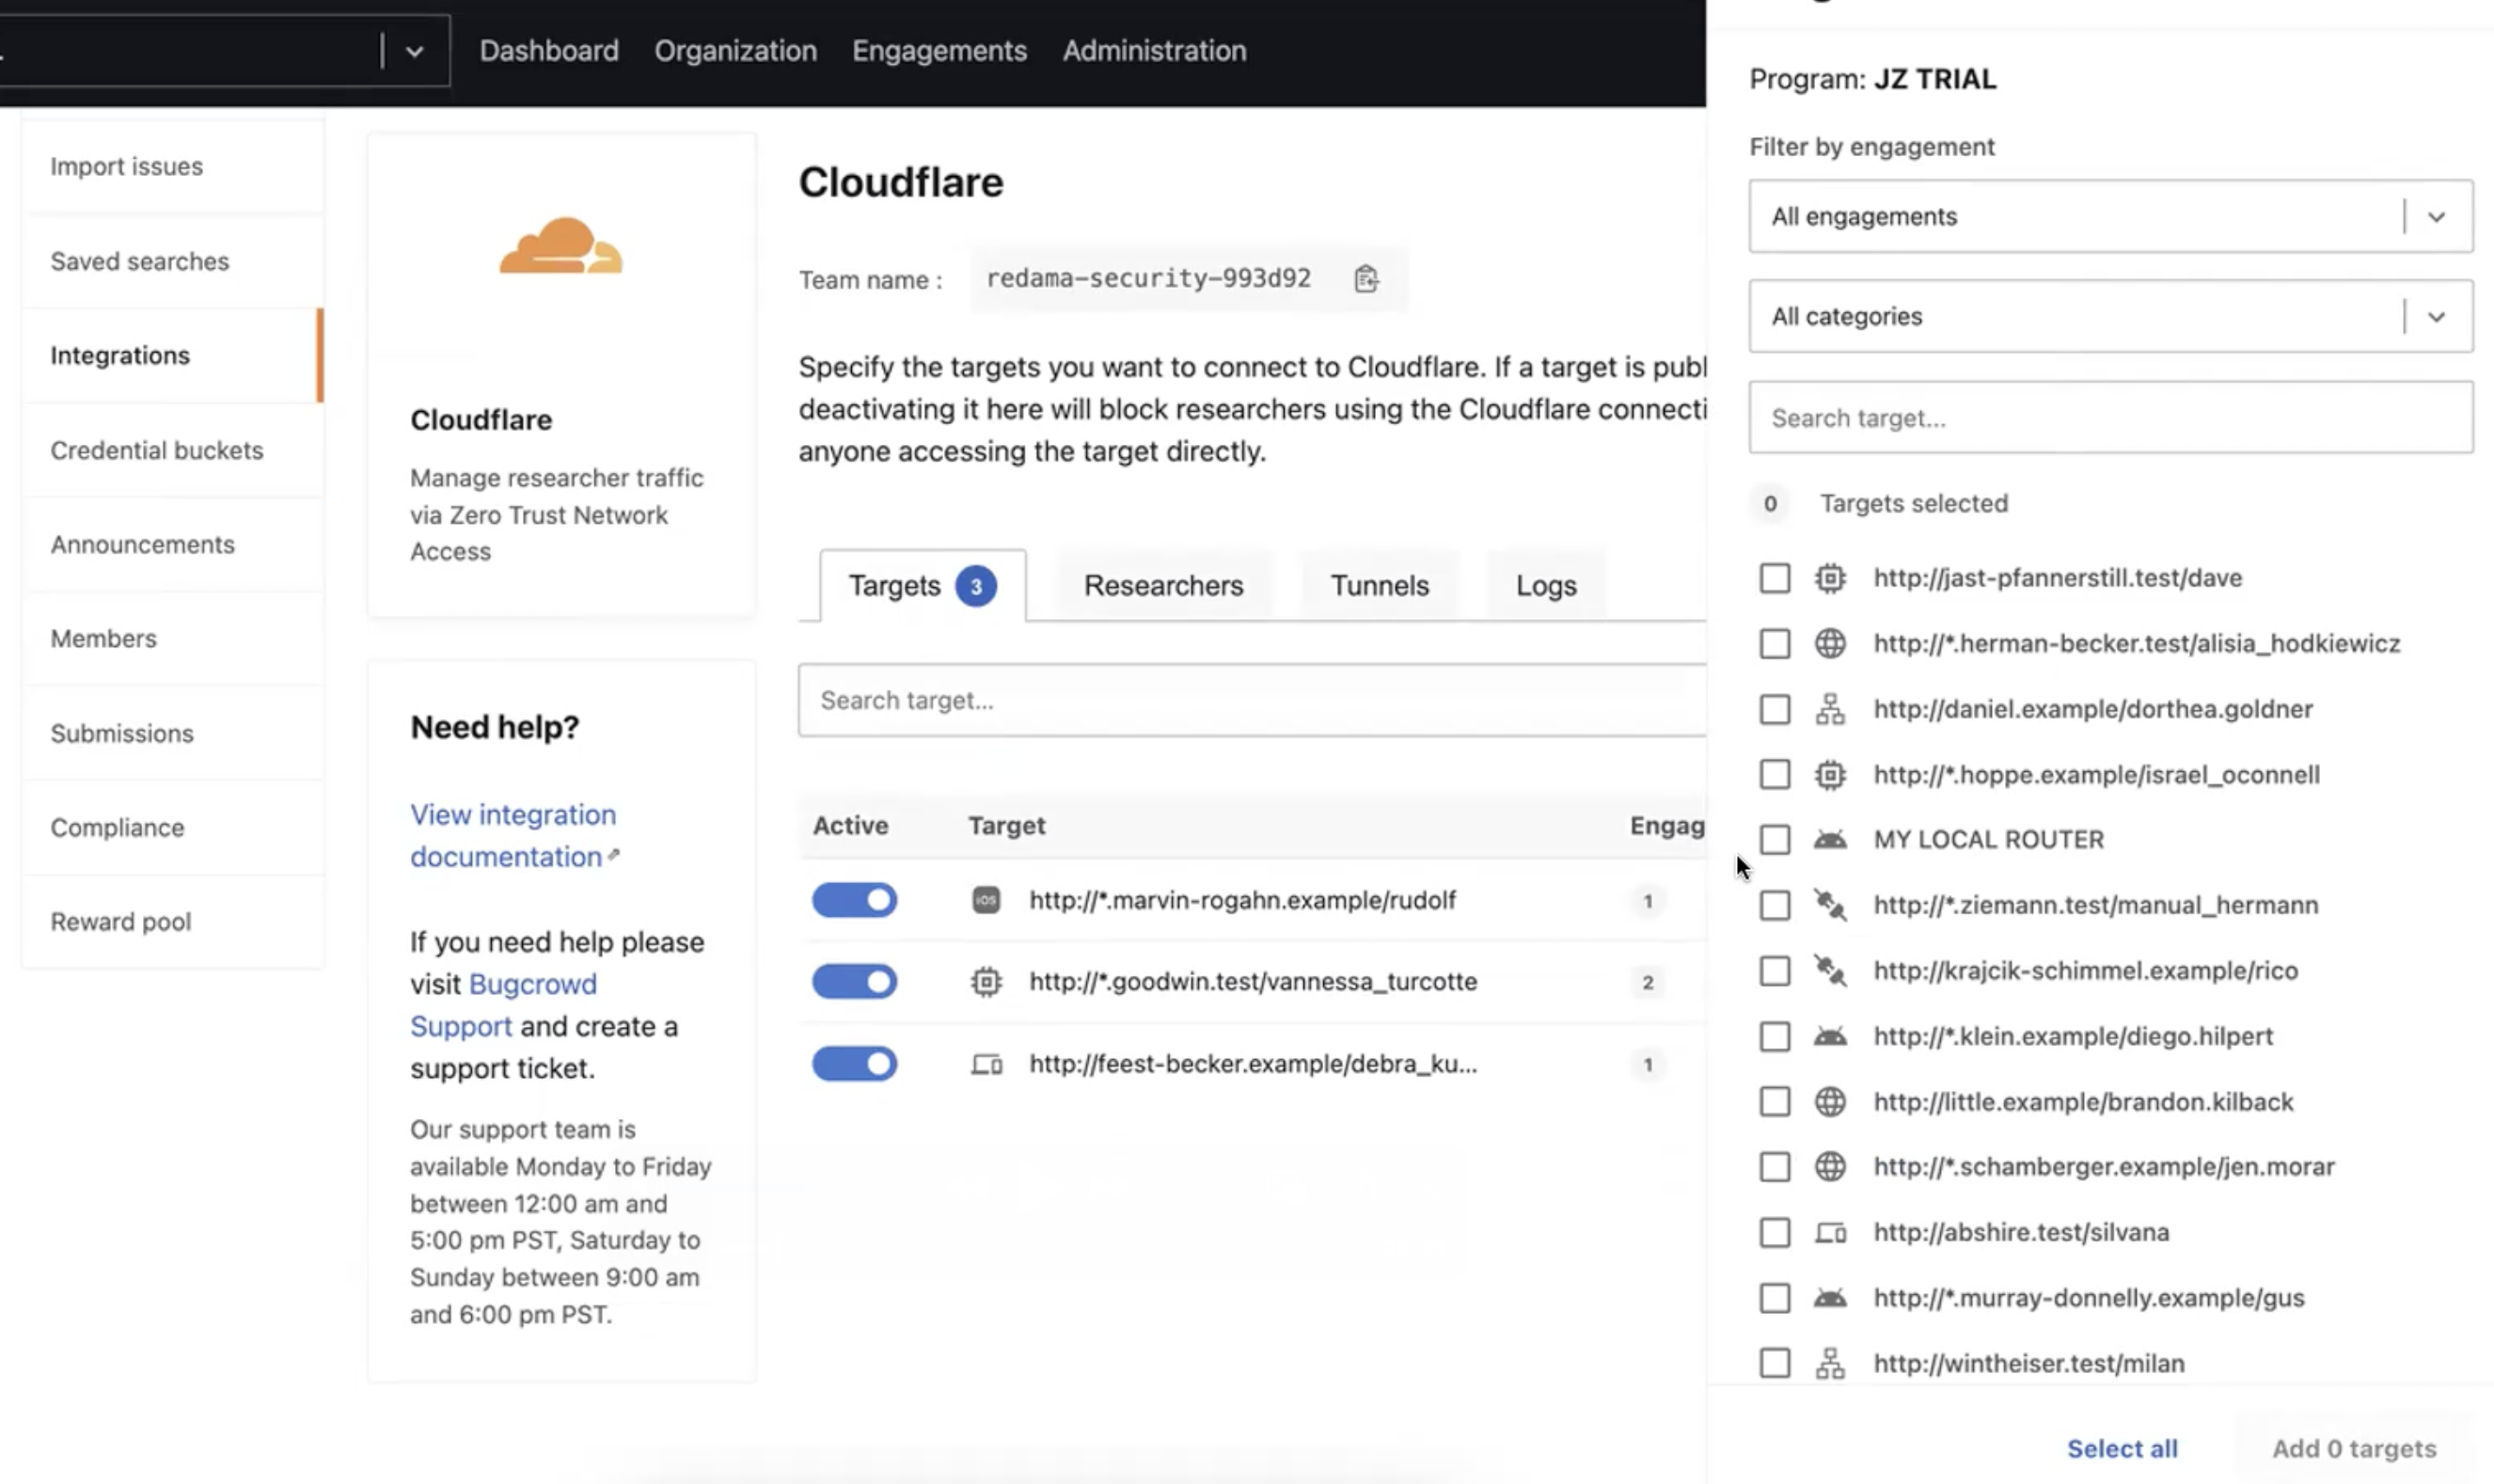Click the globe icon for little.example/brandon.kilback
Screen dimensions: 2494x1484
pos(1830,1101)
